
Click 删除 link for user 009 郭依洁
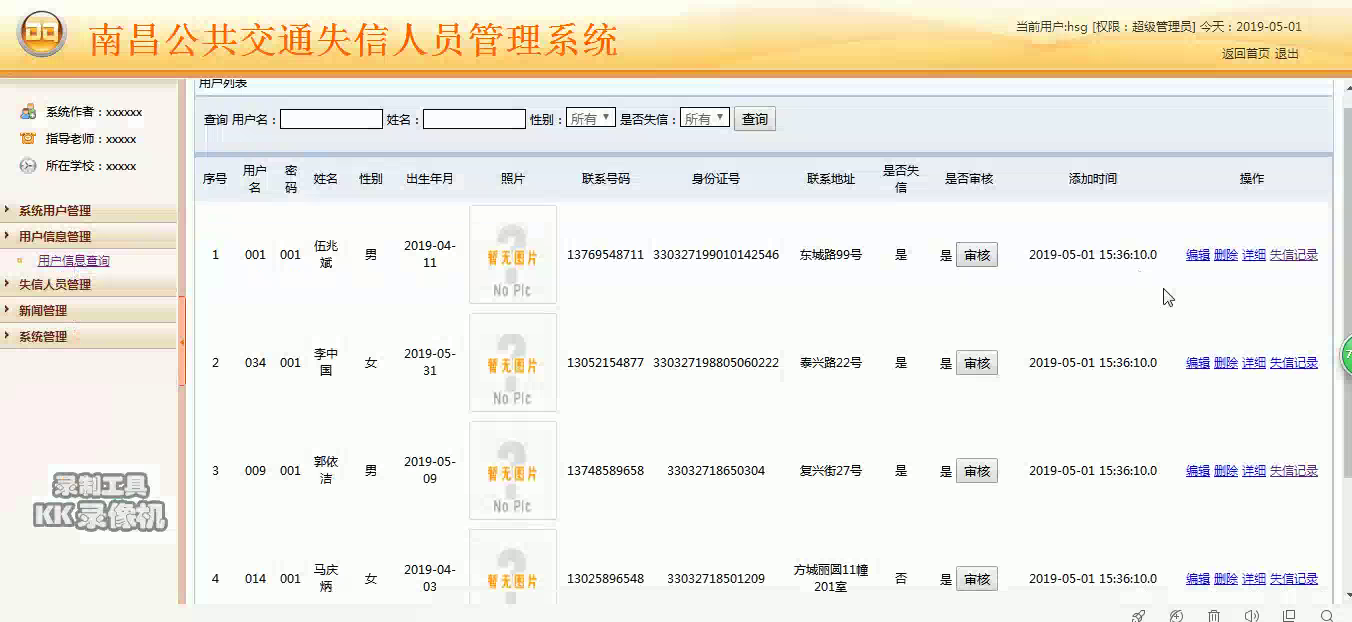(1226, 471)
